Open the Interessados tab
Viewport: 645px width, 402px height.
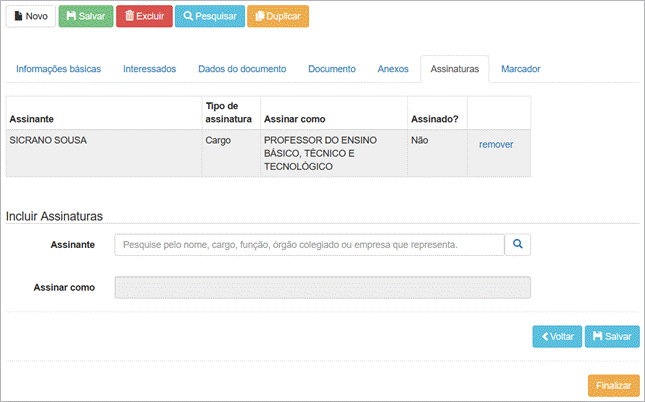[x=149, y=69]
